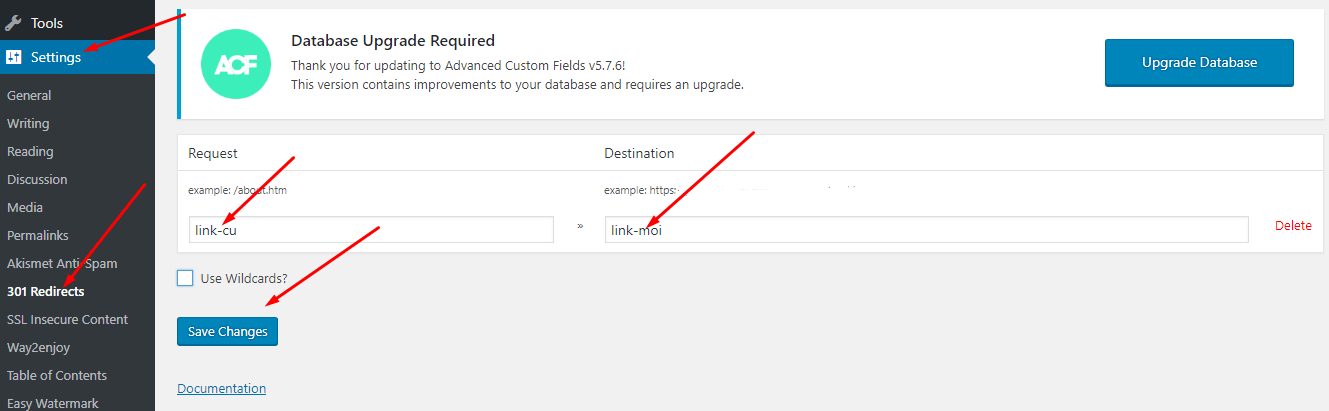
Task: Go to Writing settings
Action: click(28, 124)
